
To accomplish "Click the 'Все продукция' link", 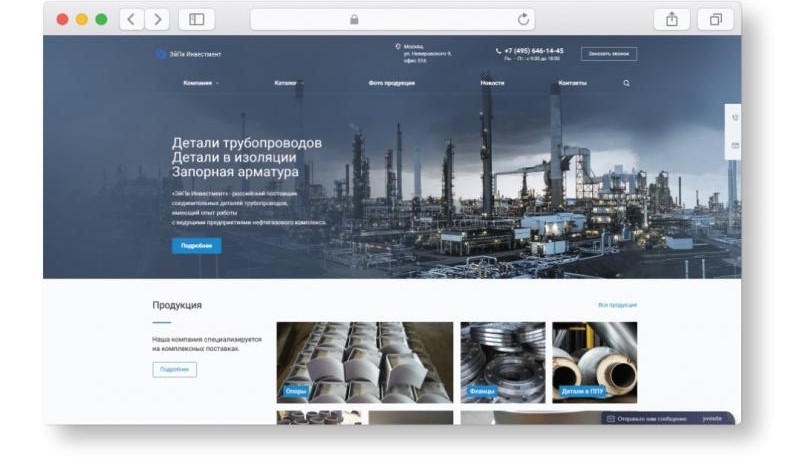I will (617, 305).
